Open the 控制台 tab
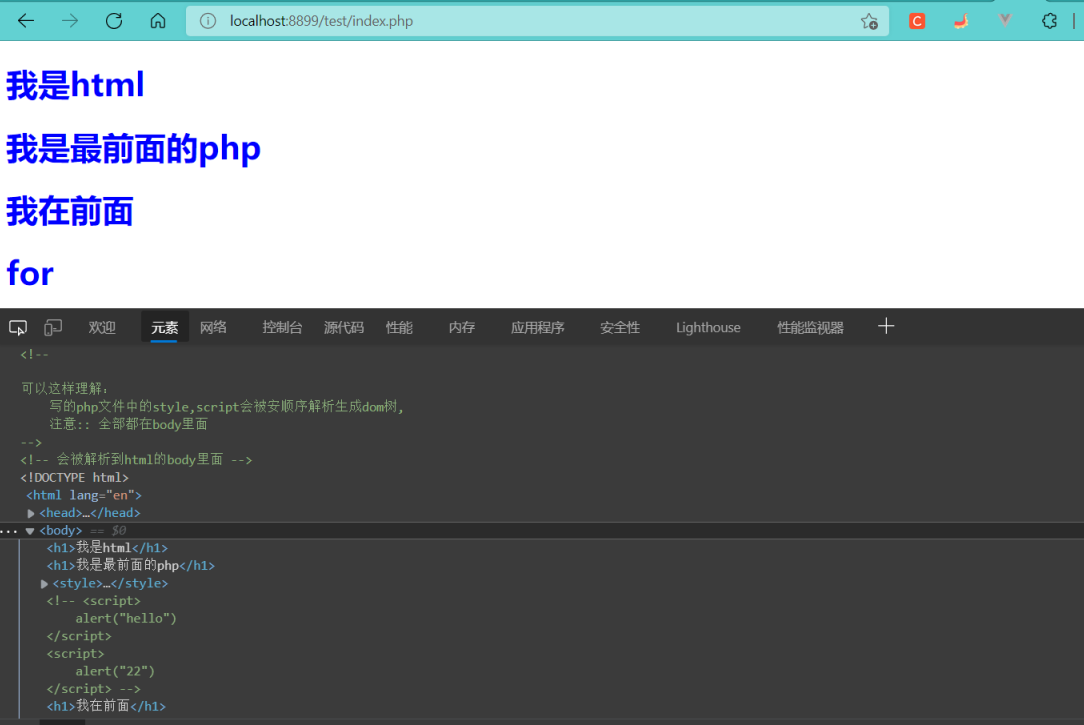This screenshot has height=725, width=1084. pos(282,328)
